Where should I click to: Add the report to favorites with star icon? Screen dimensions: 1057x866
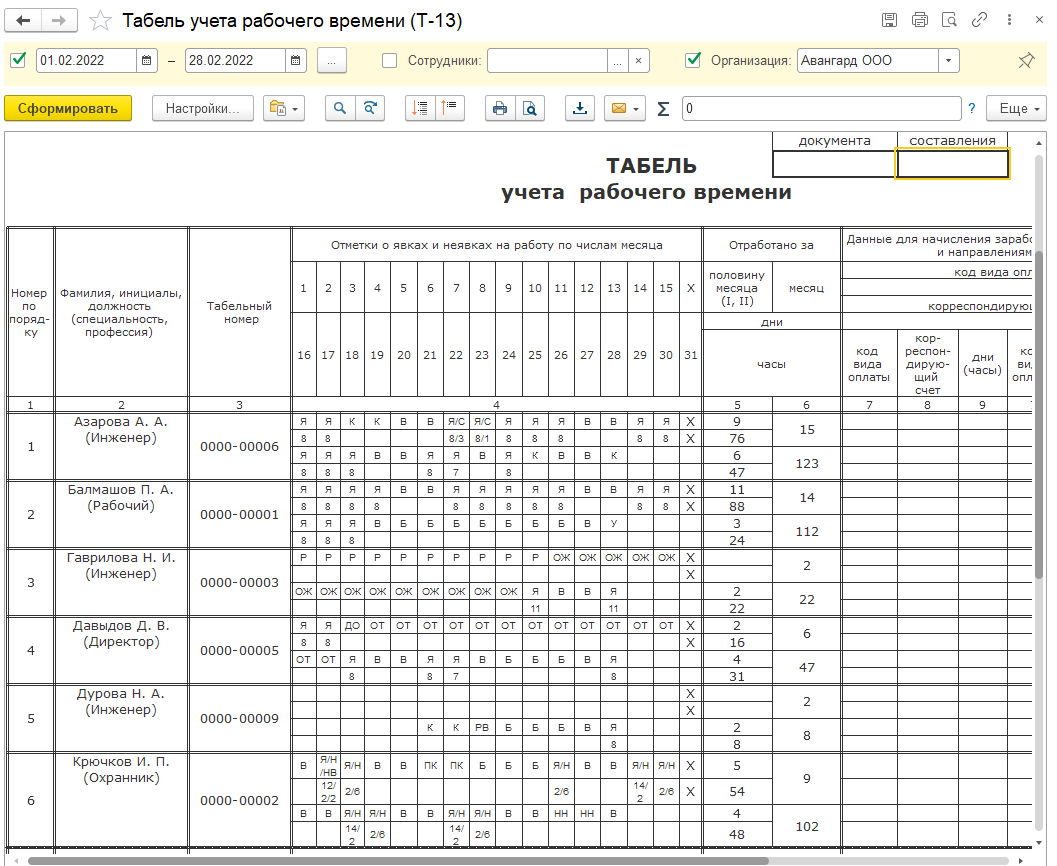click(x=100, y=21)
